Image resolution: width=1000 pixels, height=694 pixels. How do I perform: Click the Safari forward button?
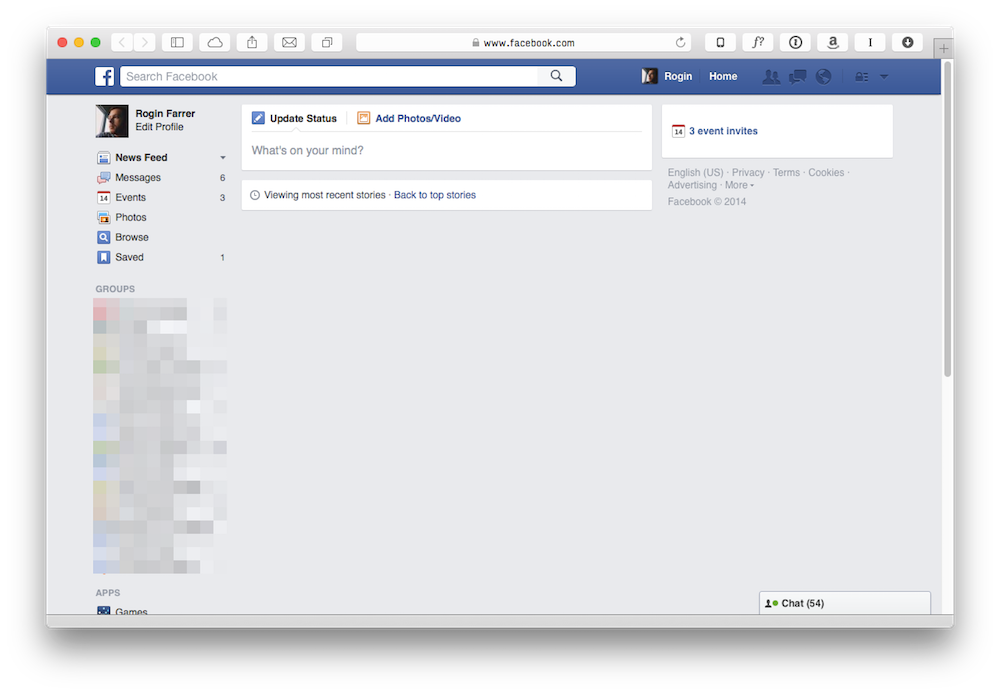145,42
